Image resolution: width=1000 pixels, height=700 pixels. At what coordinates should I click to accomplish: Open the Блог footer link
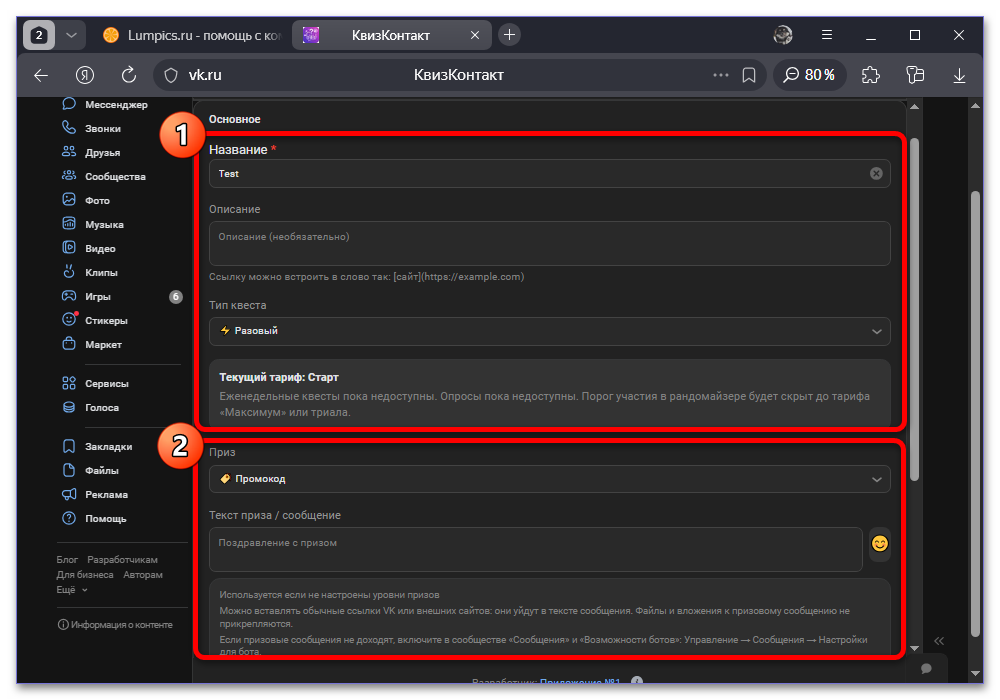tap(67, 560)
